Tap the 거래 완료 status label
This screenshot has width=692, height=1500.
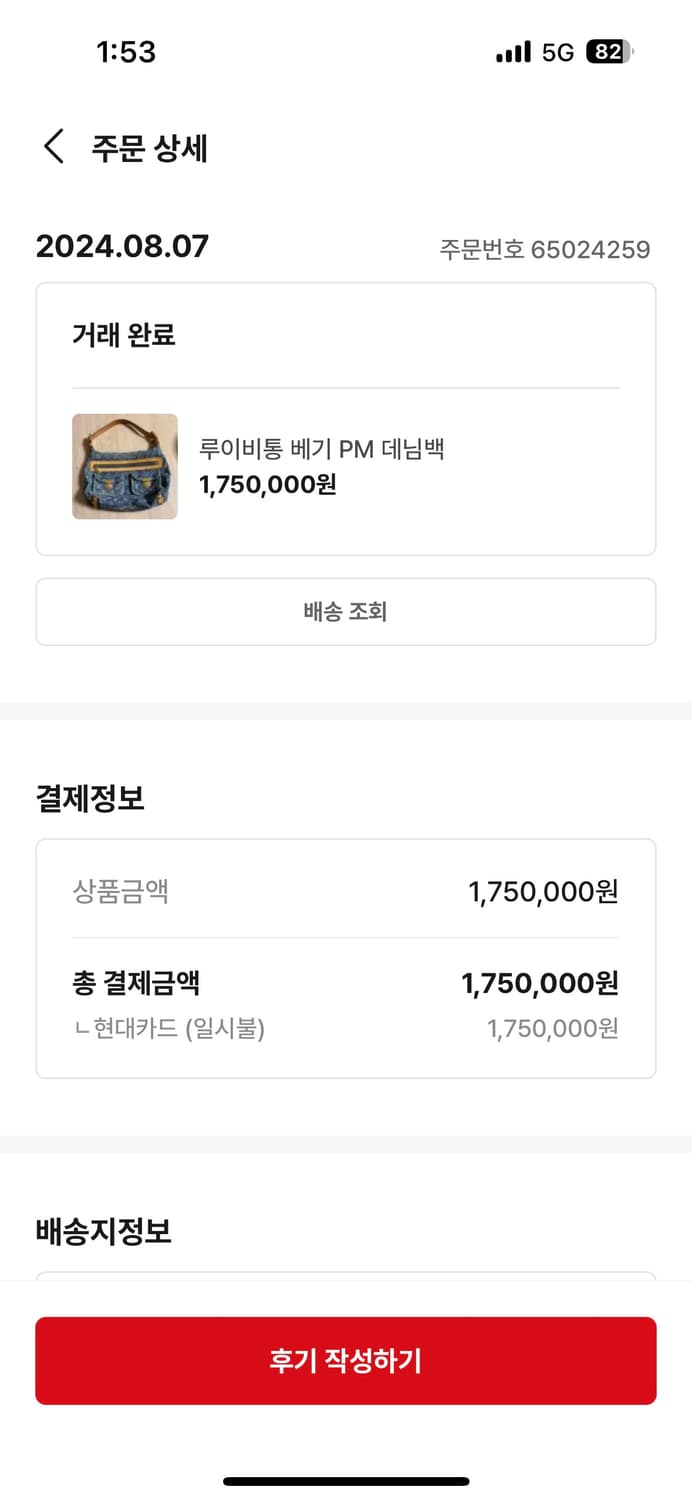[x=124, y=335]
